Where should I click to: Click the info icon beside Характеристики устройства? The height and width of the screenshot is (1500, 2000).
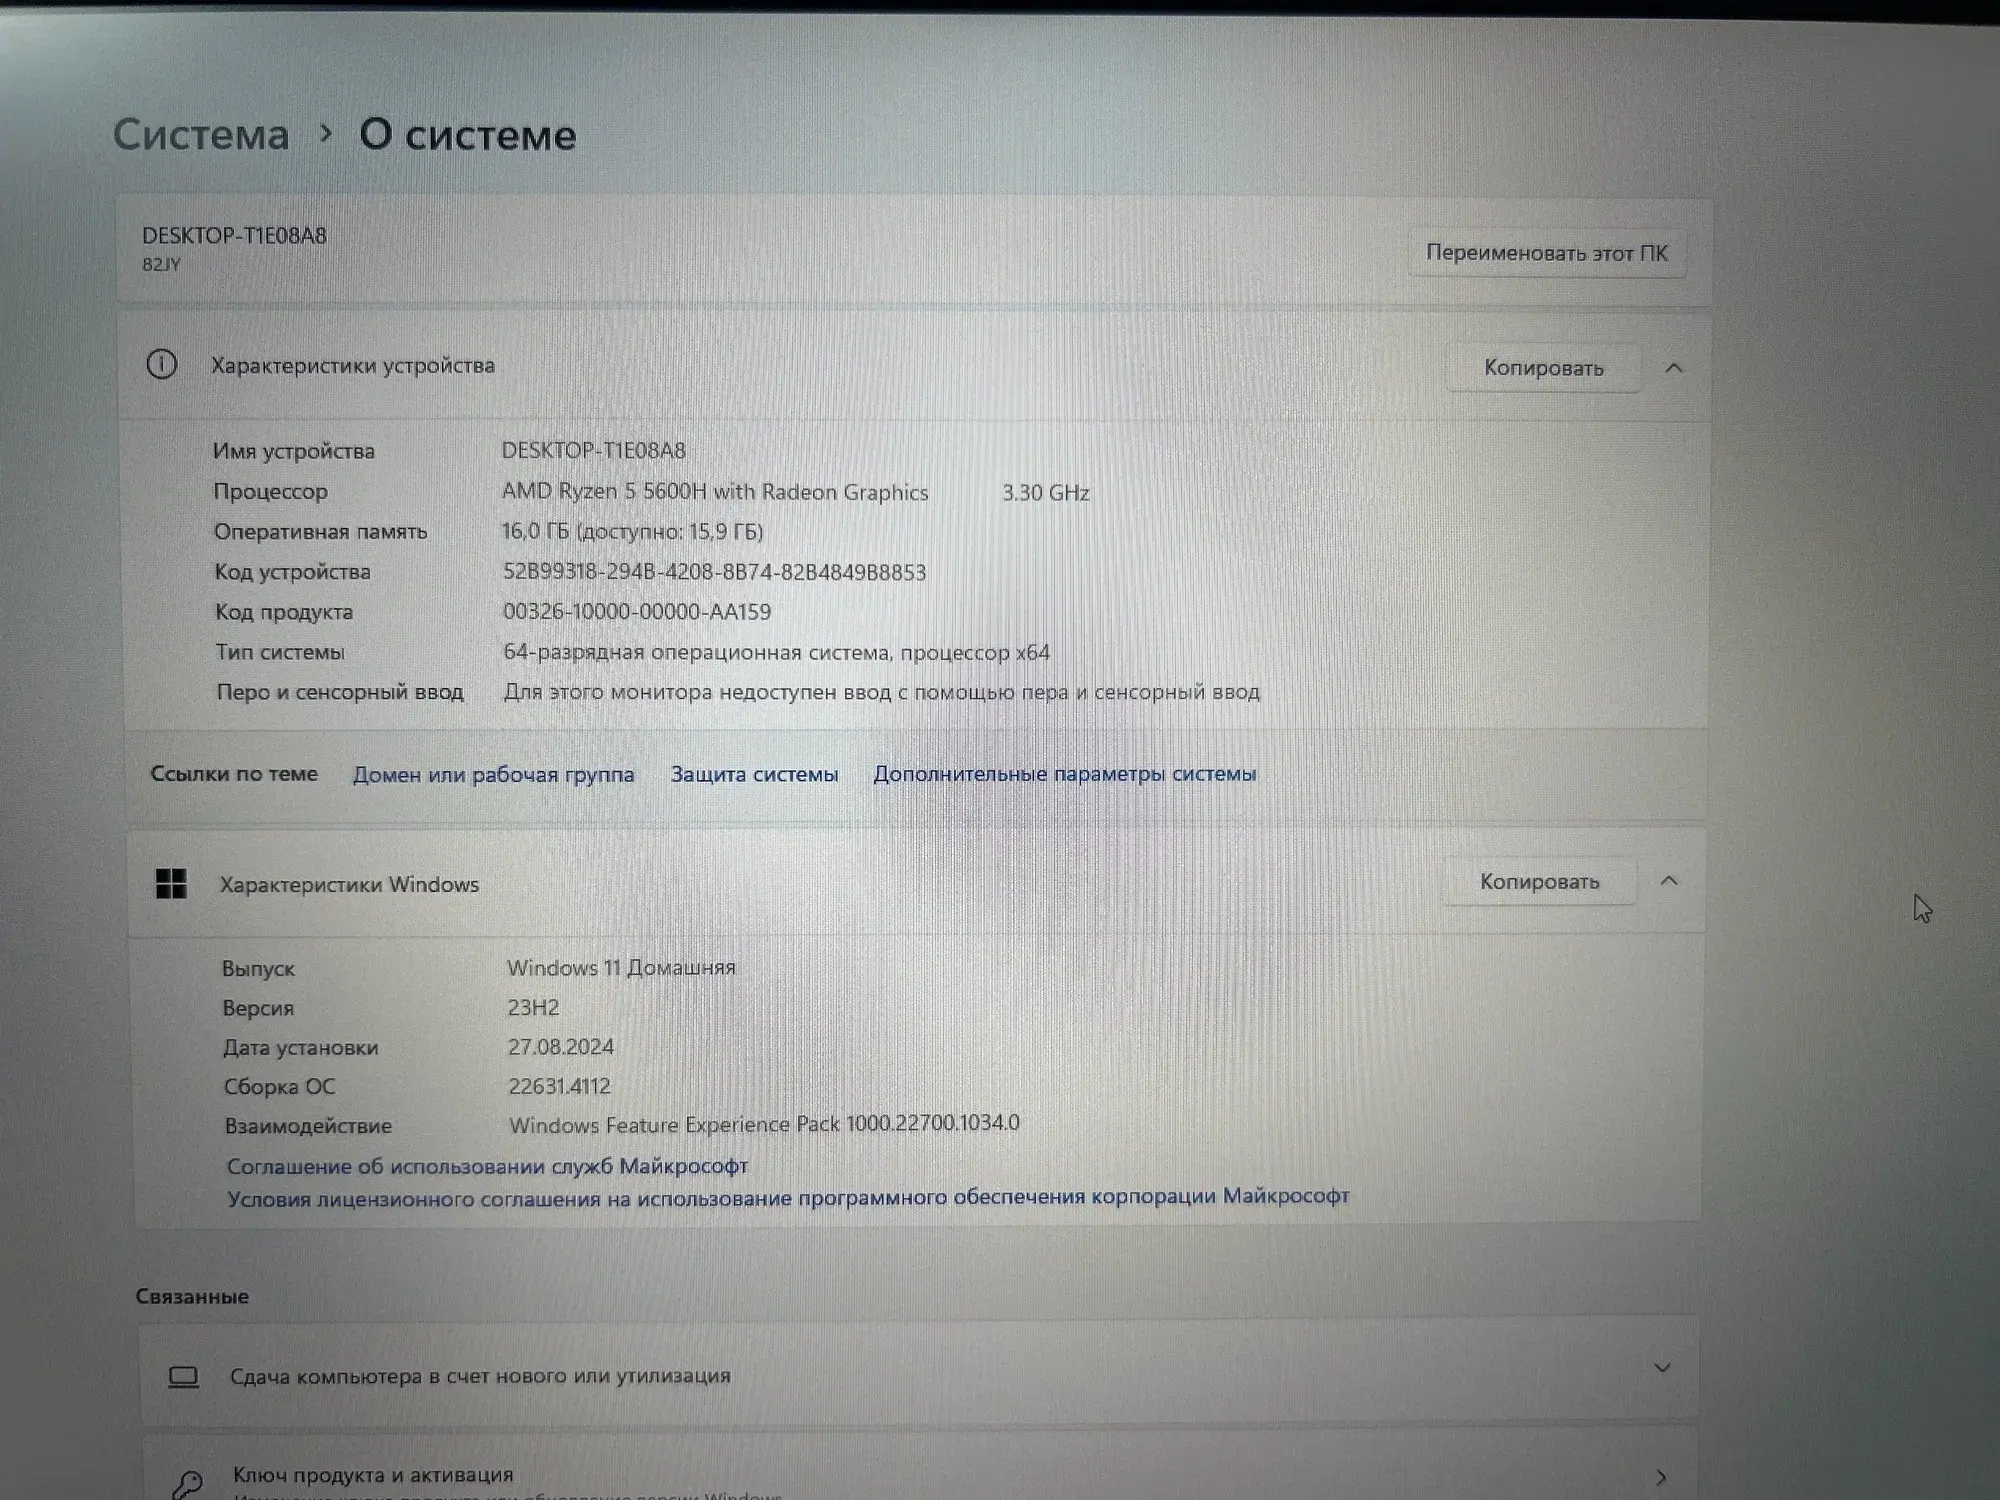(162, 365)
